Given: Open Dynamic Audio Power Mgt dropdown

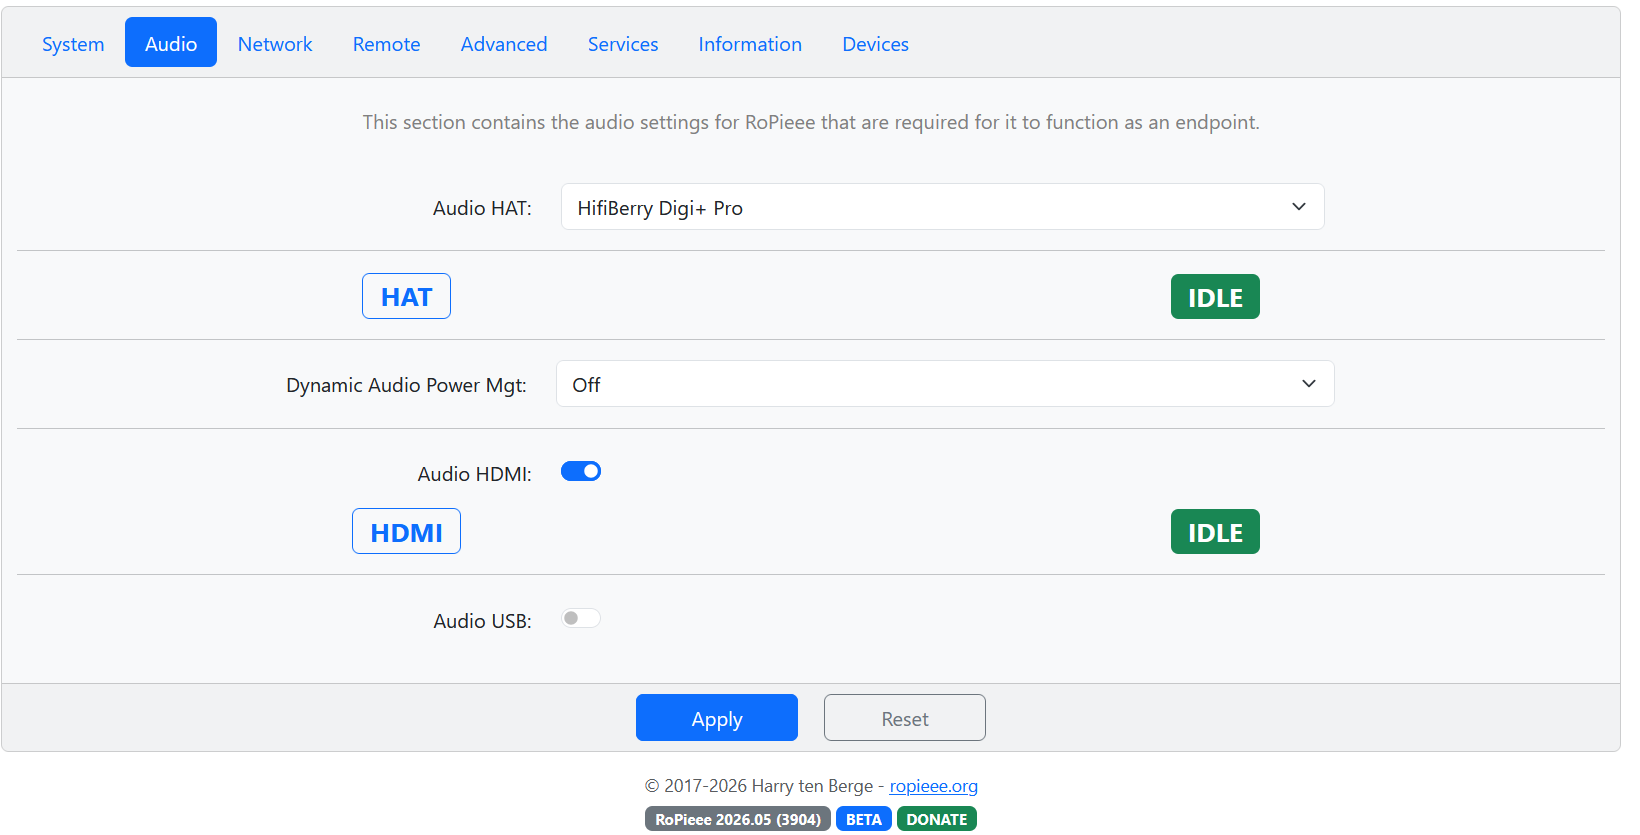Looking at the screenshot, I should click(x=945, y=384).
